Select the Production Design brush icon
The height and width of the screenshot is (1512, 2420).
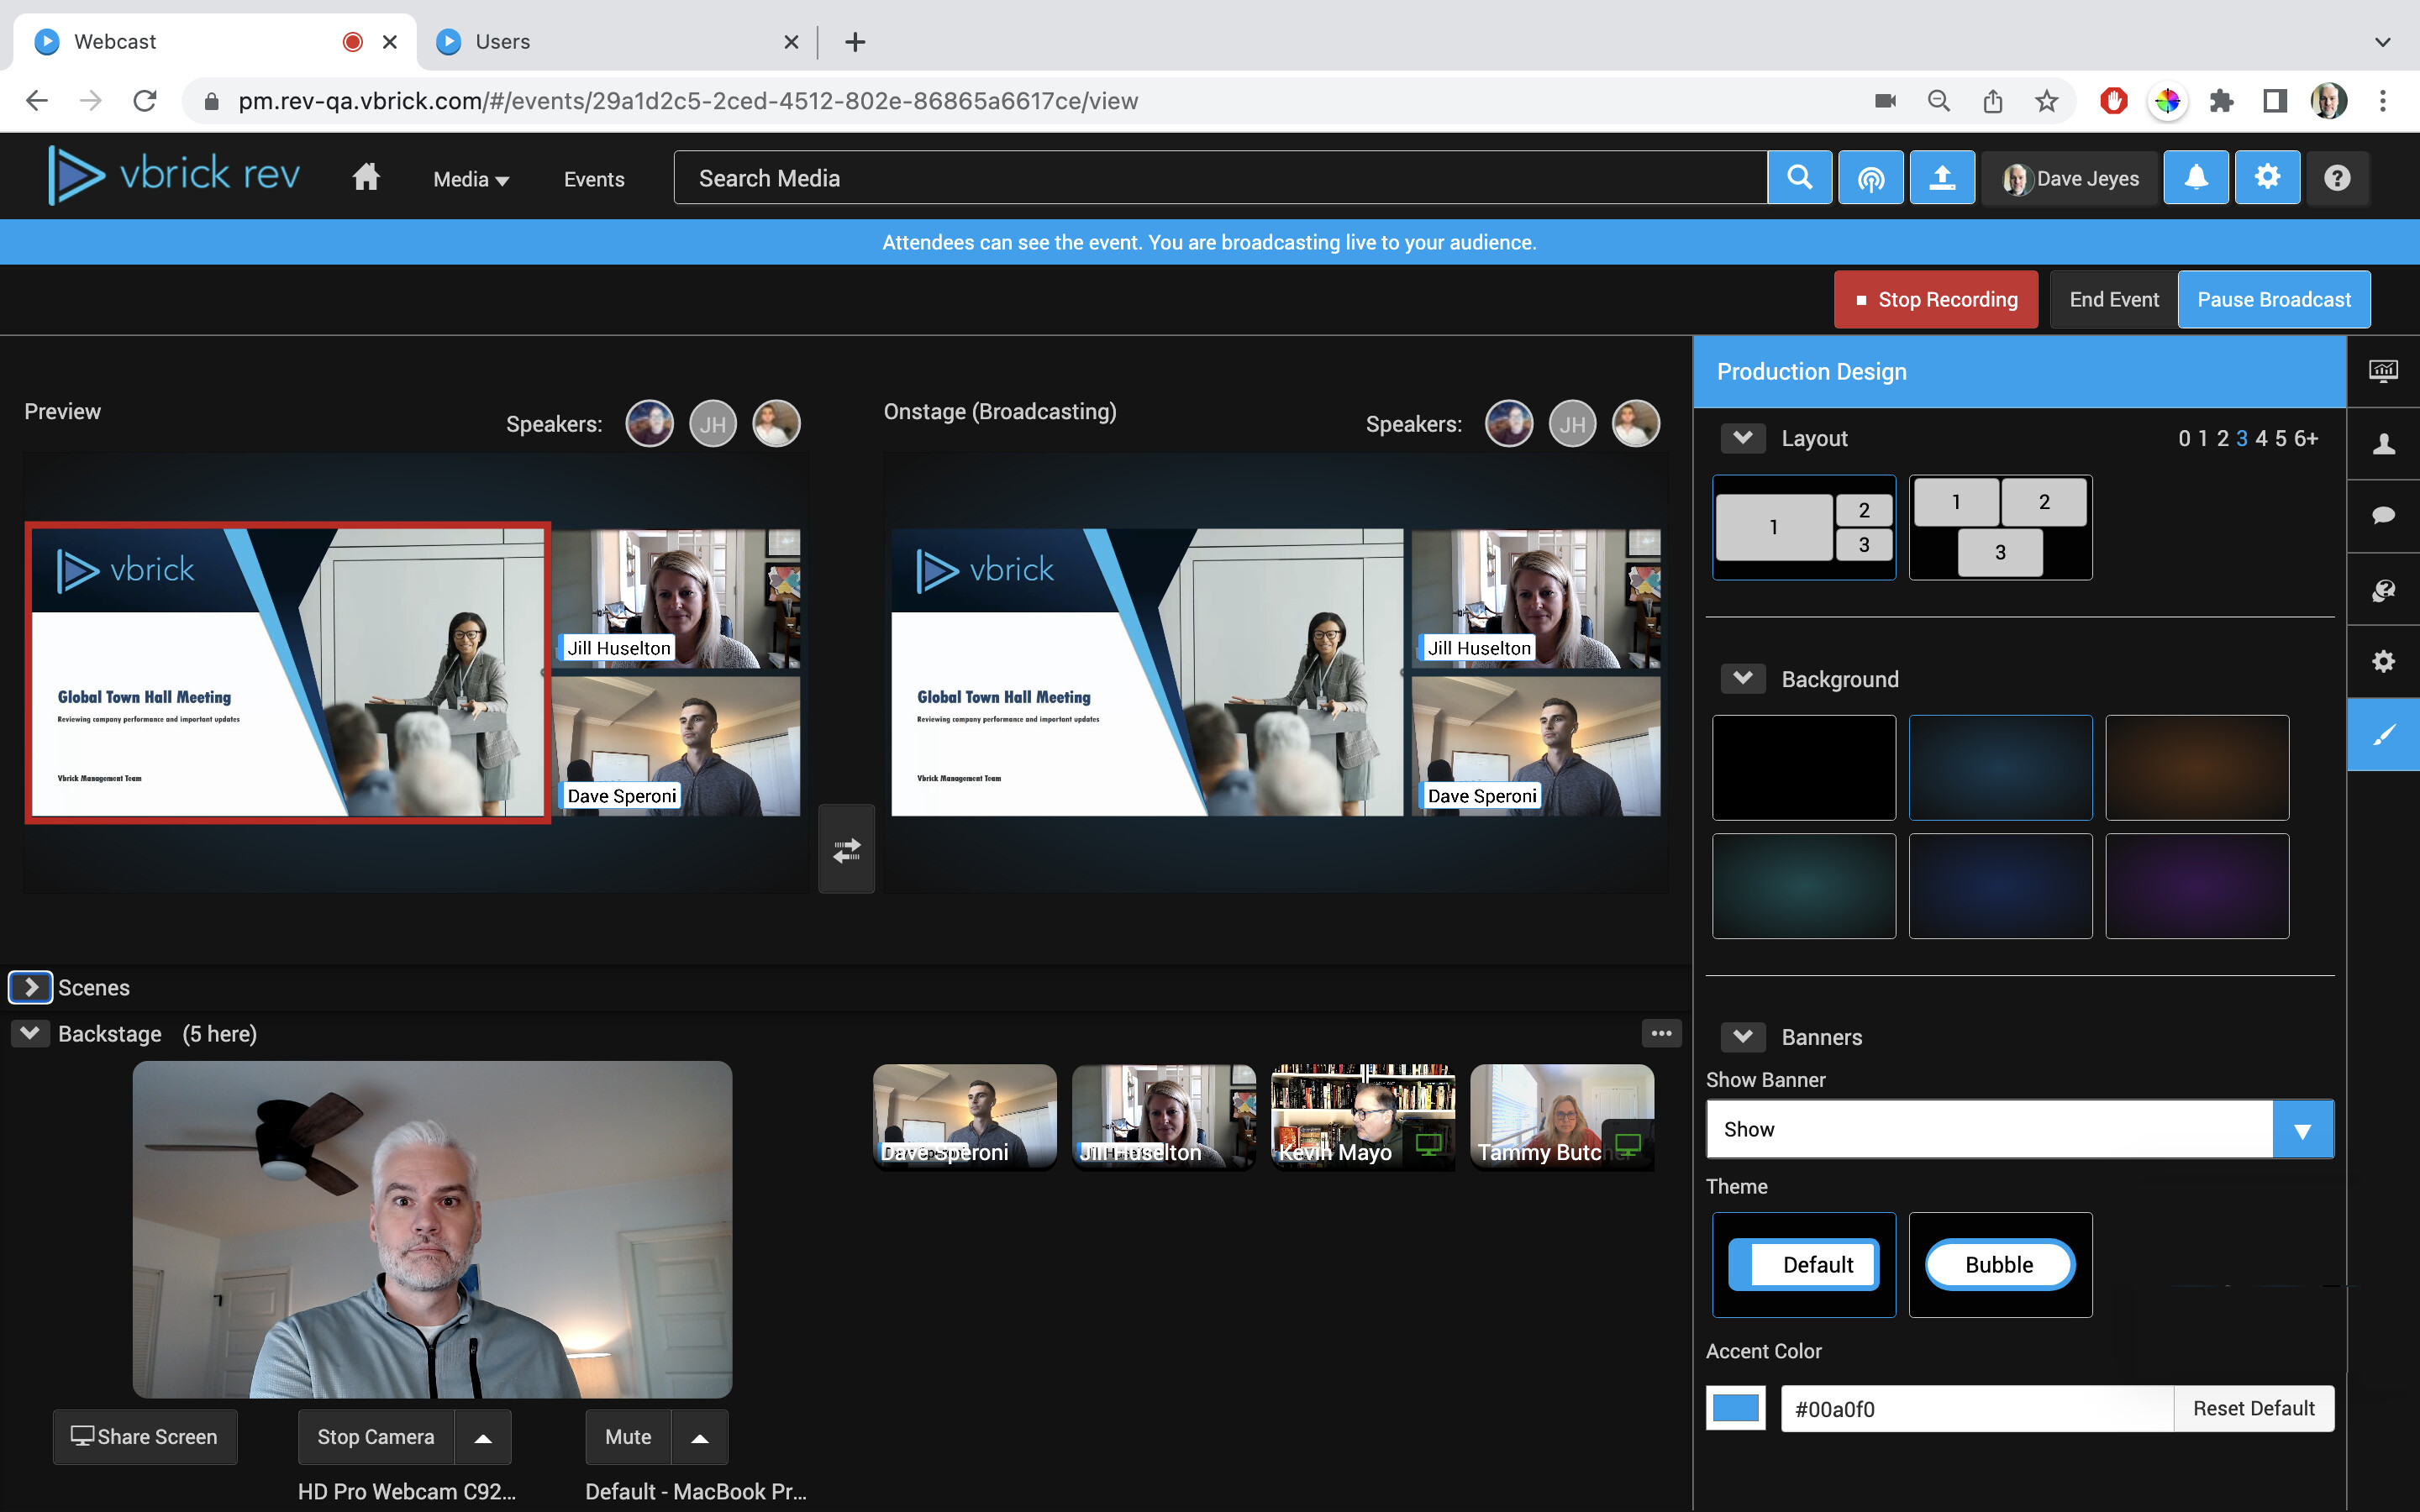click(x=2383, y=735)
